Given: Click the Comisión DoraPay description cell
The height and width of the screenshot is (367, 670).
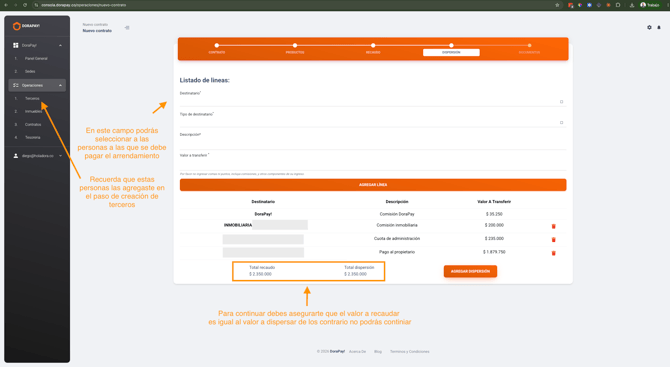Looking at the screenshot, I should tap(397, 214).
